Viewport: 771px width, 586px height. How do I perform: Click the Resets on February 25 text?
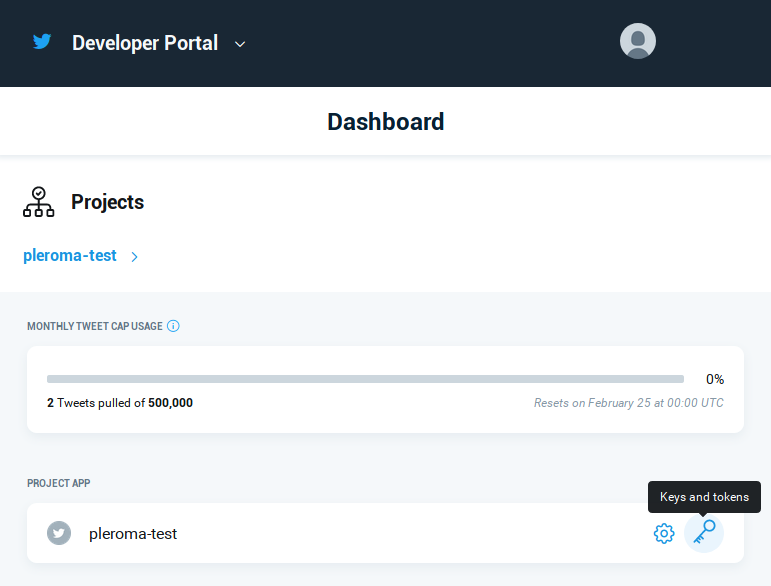click(x=629, y=403)
